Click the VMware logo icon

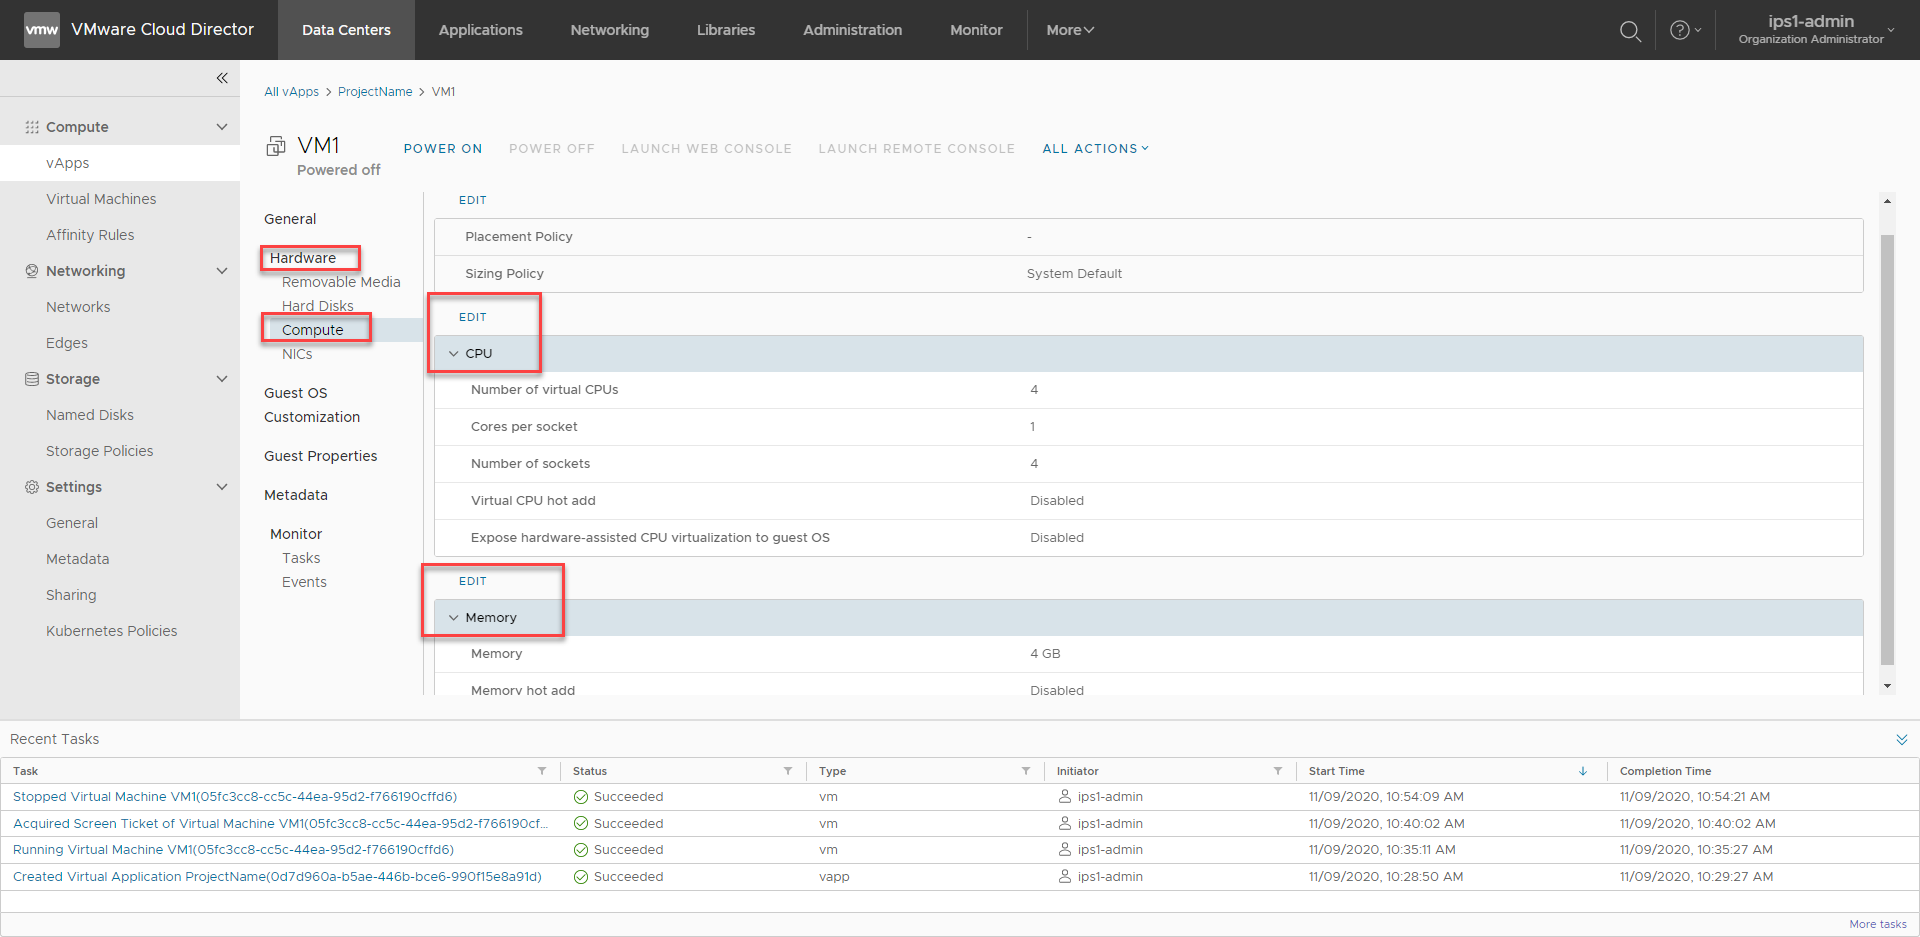41,30
